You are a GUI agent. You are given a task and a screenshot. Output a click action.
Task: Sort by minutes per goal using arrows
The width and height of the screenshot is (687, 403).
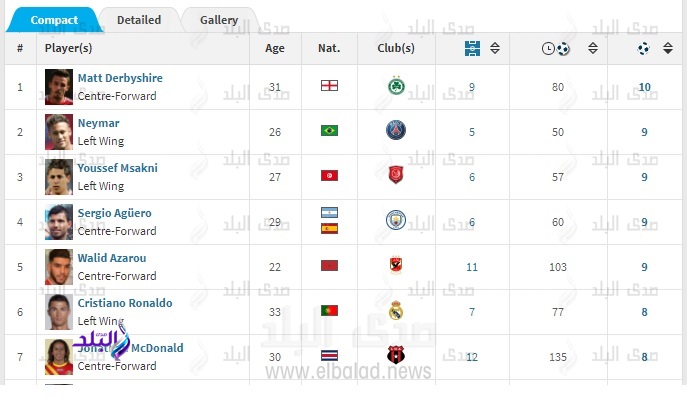point(592,48)
